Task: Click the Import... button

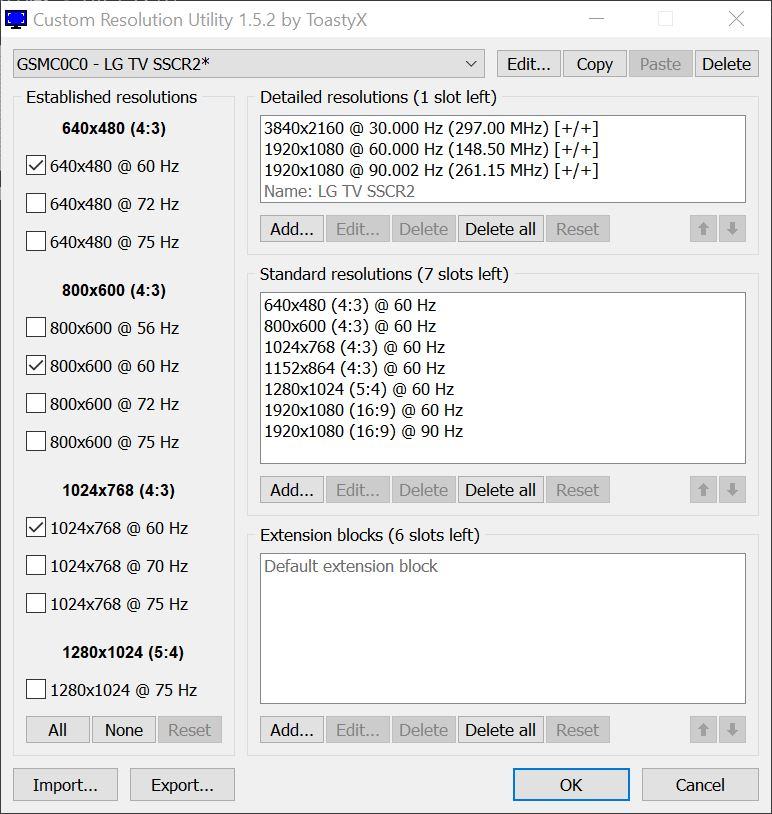Action: coord(65,785)
